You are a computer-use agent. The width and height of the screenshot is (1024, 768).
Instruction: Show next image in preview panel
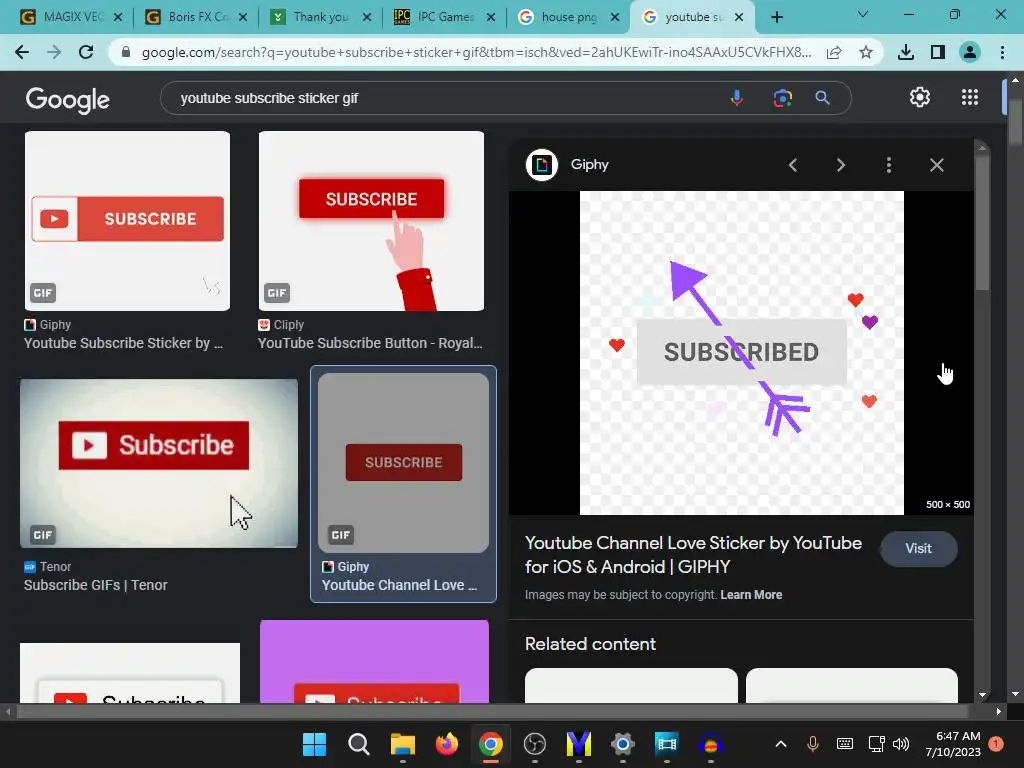[840, 165]
